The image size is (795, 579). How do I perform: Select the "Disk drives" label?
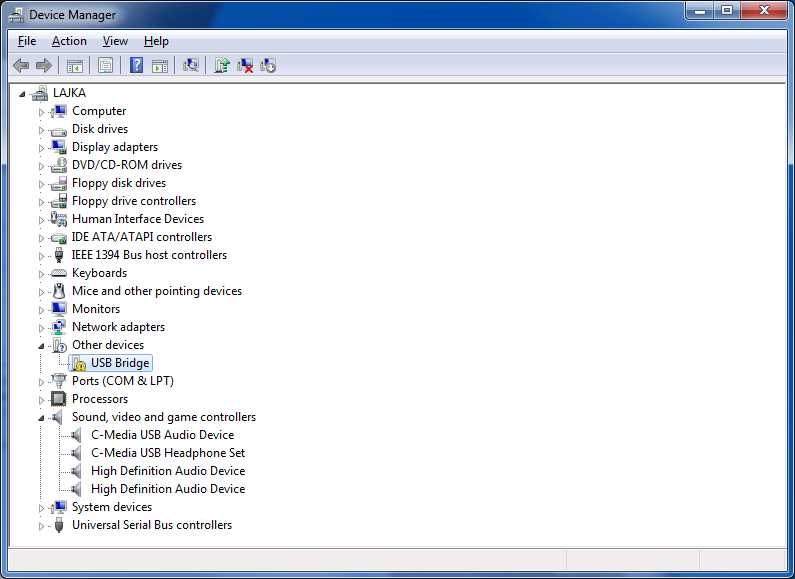(100, 129)
